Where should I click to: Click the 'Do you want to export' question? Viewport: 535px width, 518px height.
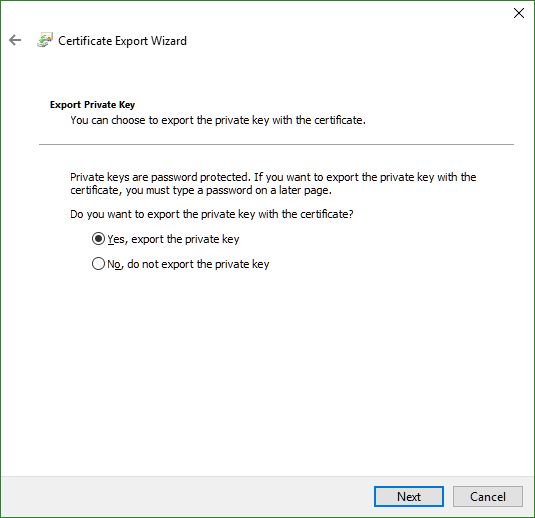click(212, 214)
